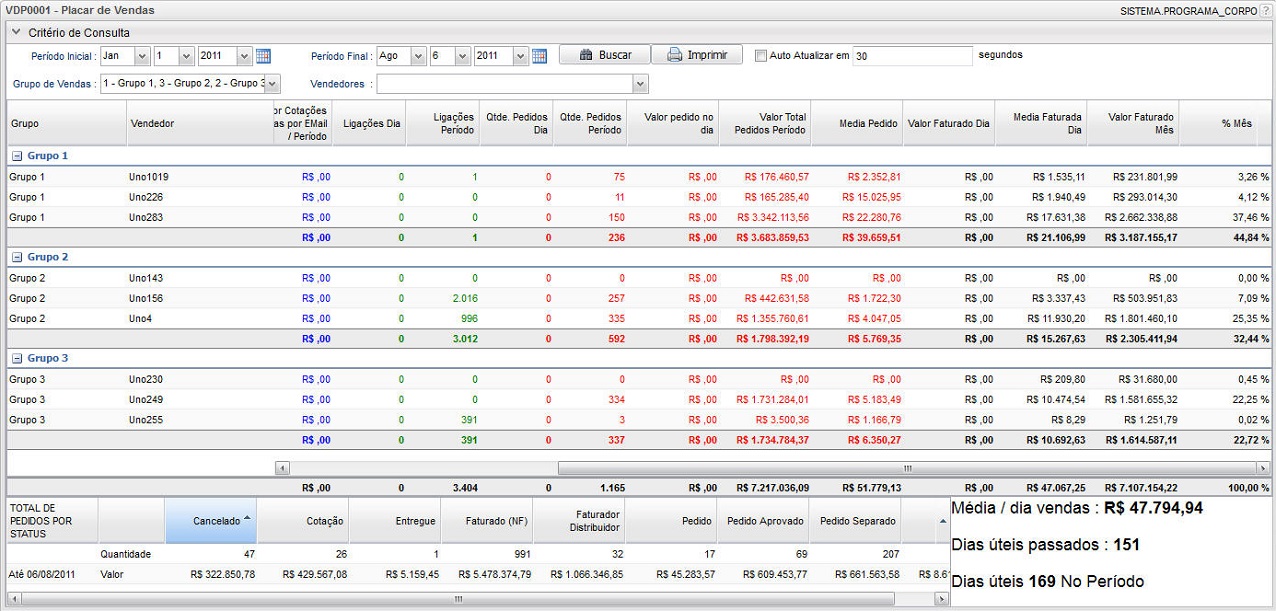Open the Vendedores dropdown list

coord(640,84)
